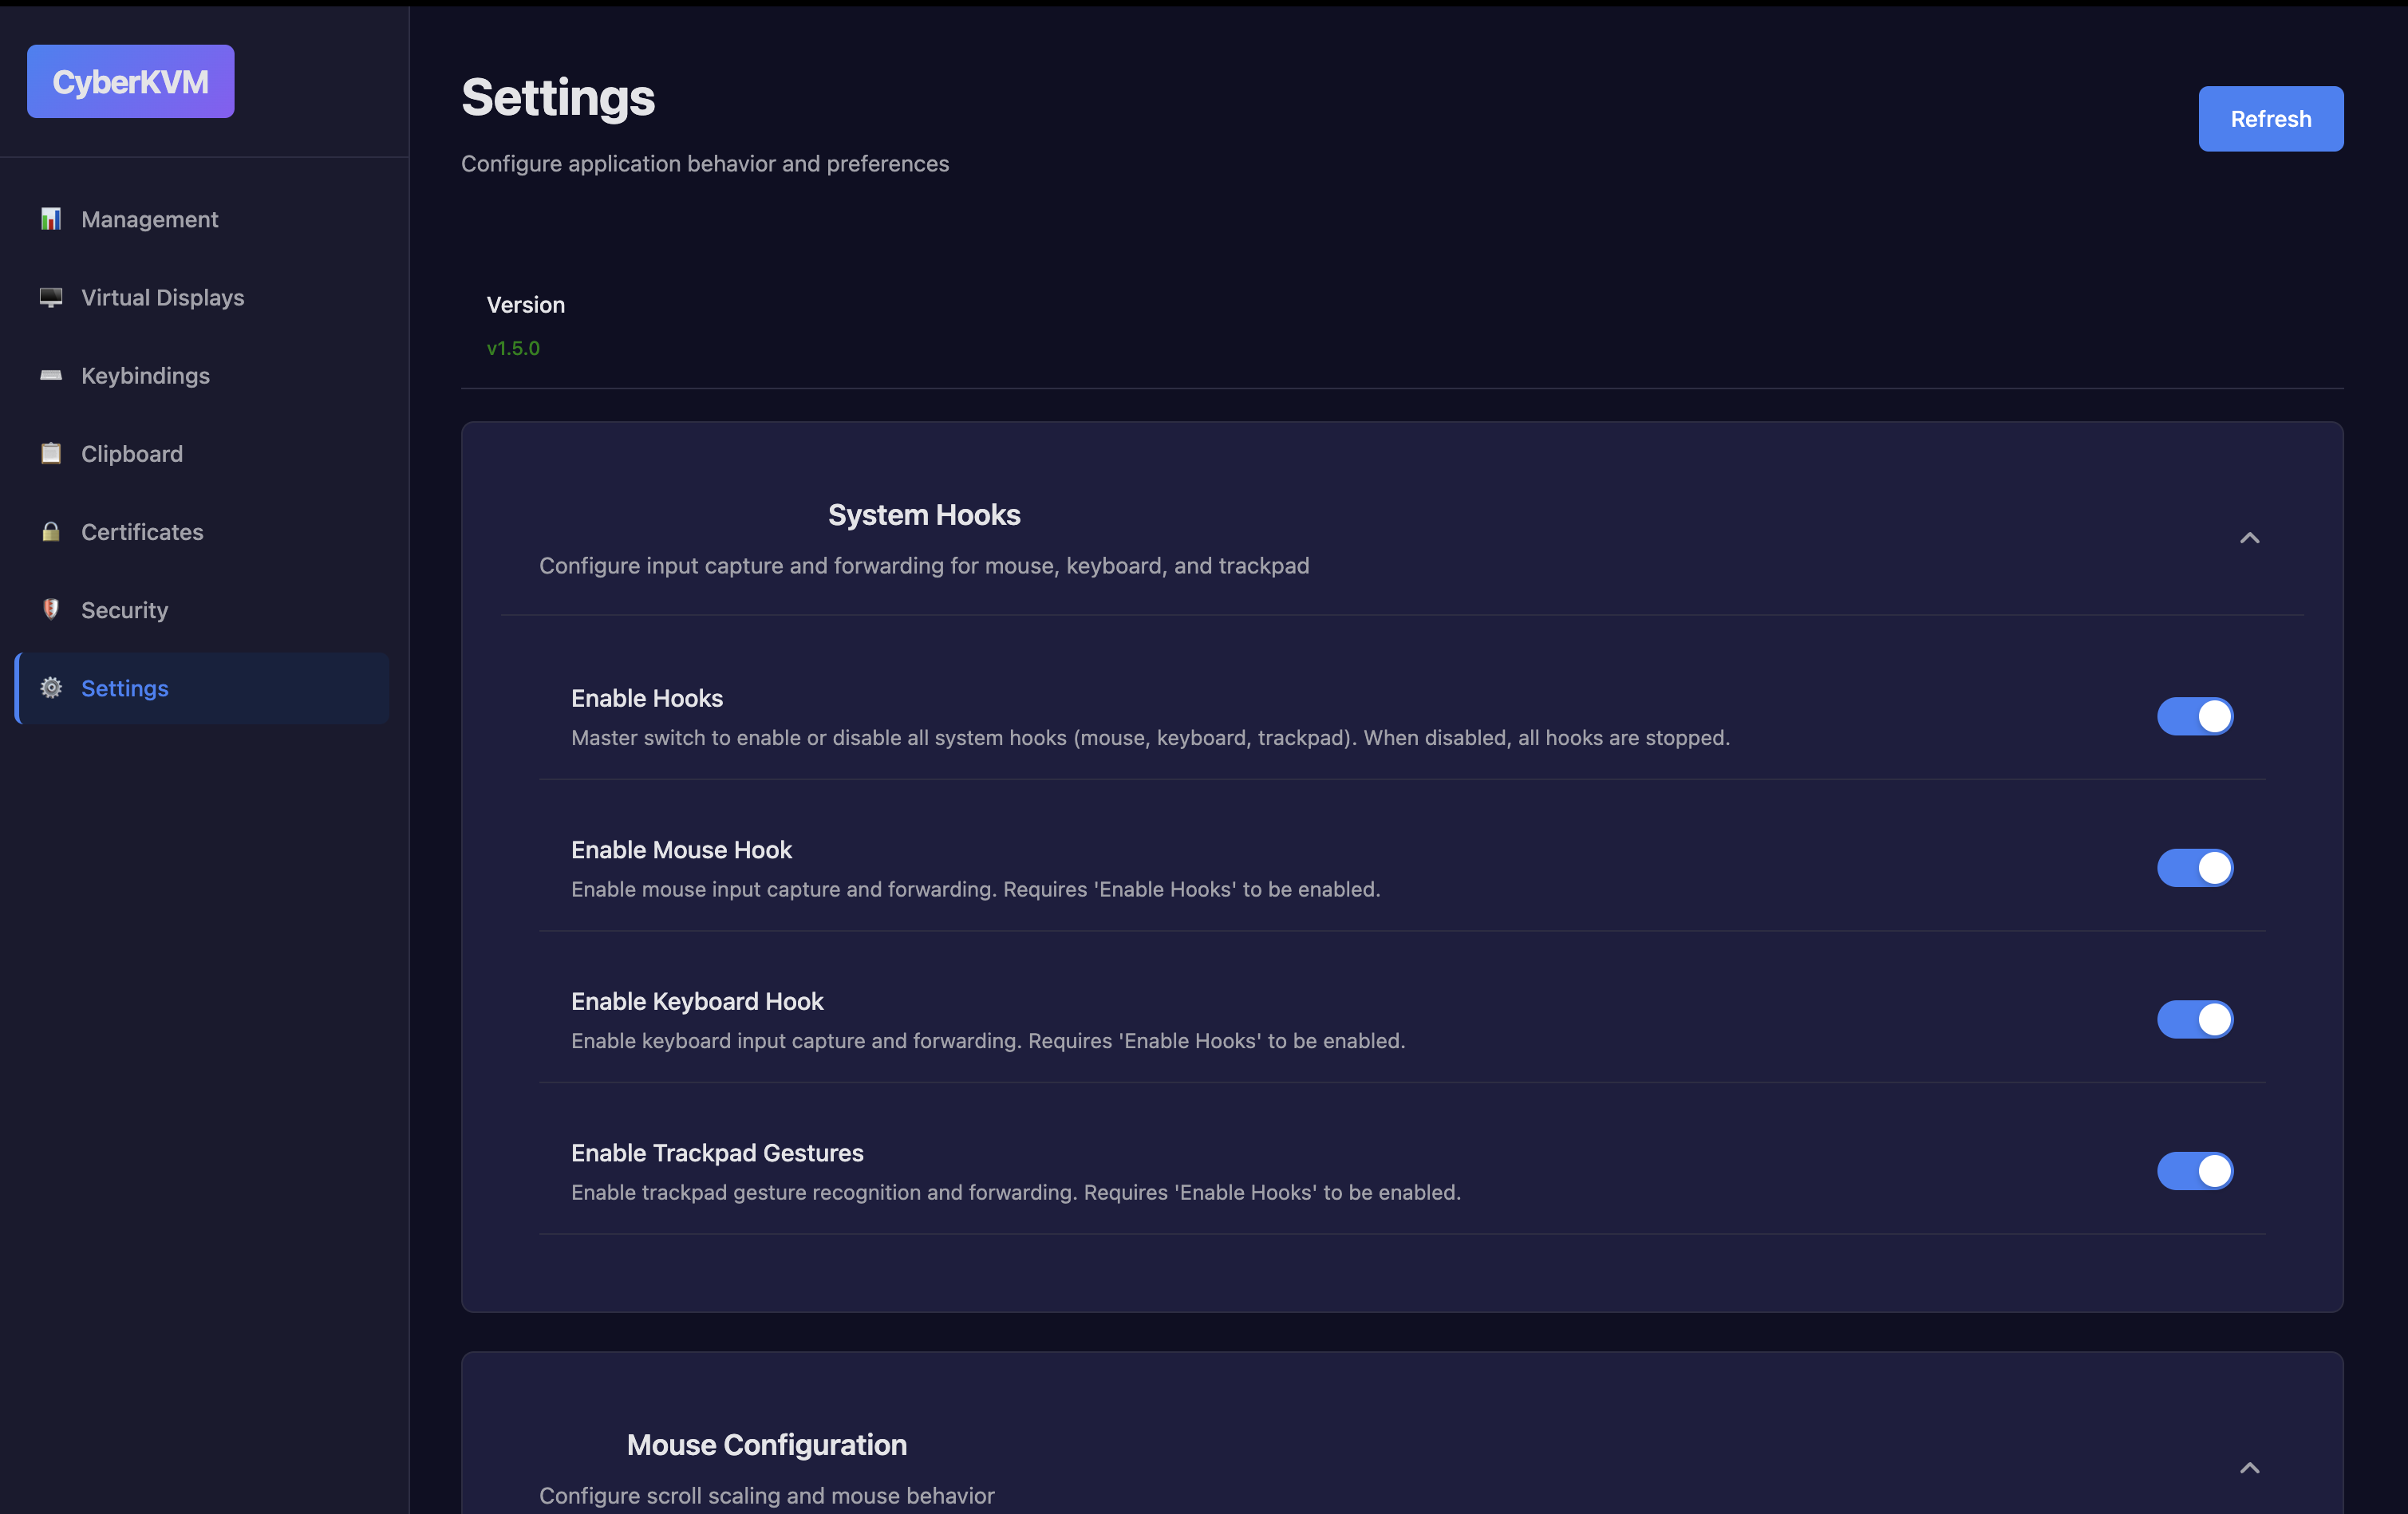Toggle Enable Keyboard Hook off
The width and height of the screenshot is (2408, 1514).
click(x=2195, y=1020)
